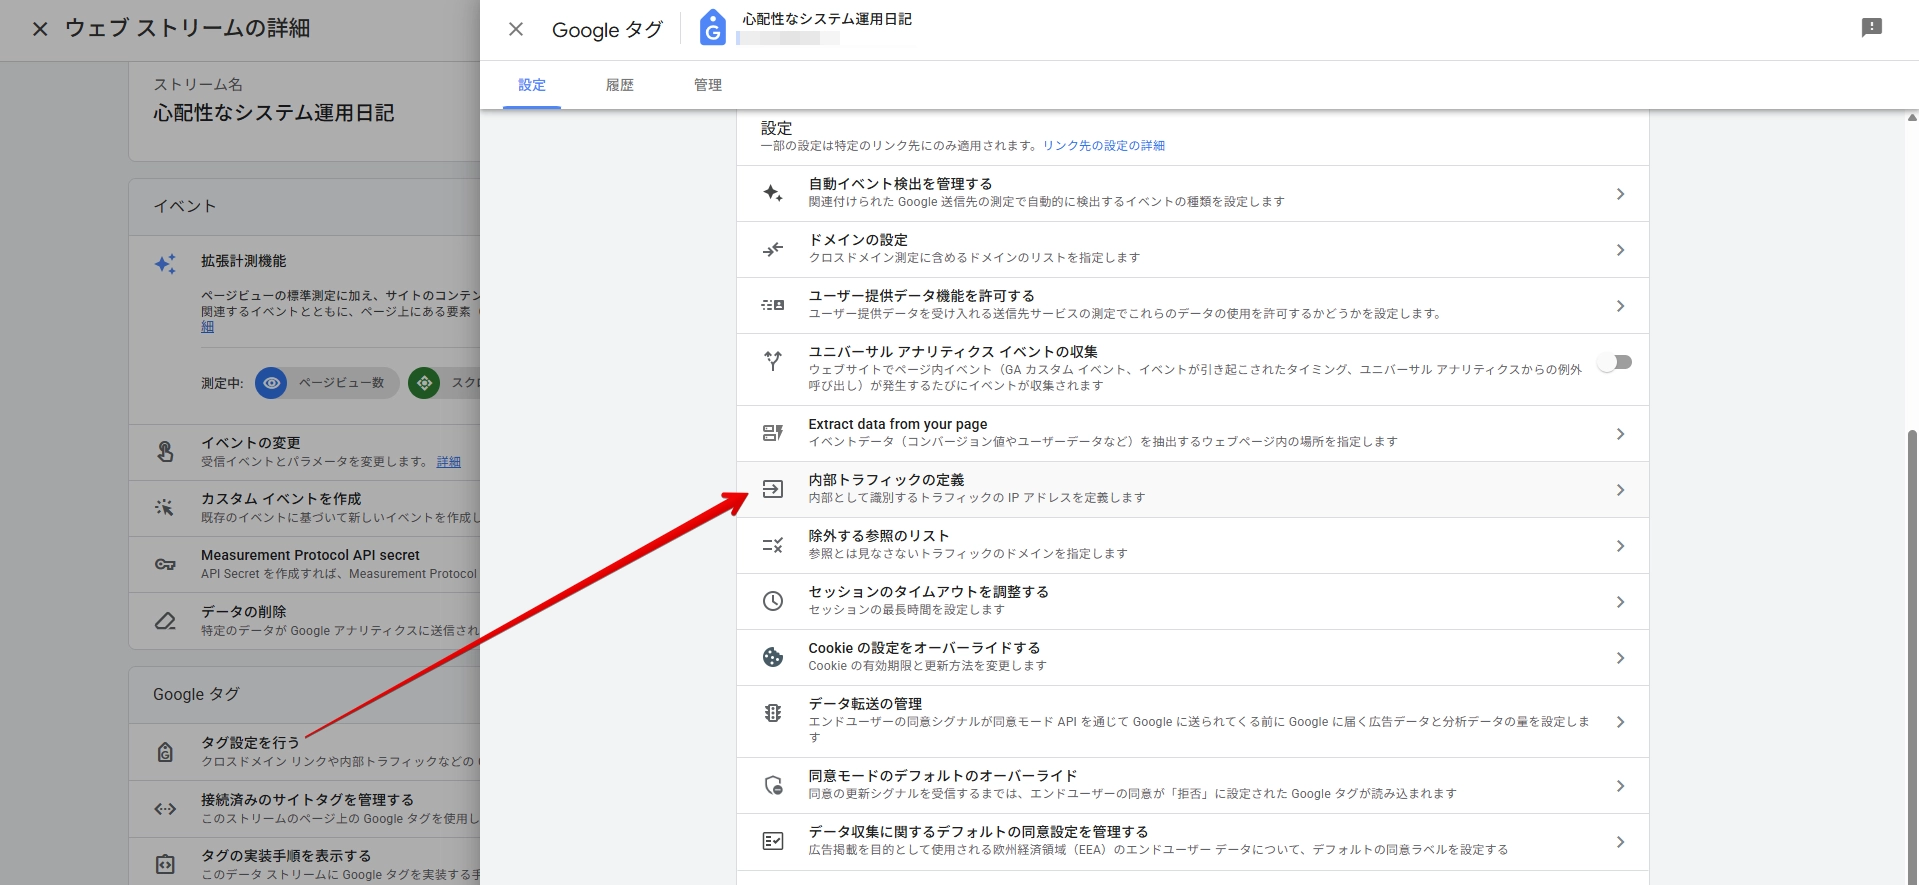The image size is (1919, 885).
Task: Expand データ収集 consent settings chevron
Action: coord(1621,842)
